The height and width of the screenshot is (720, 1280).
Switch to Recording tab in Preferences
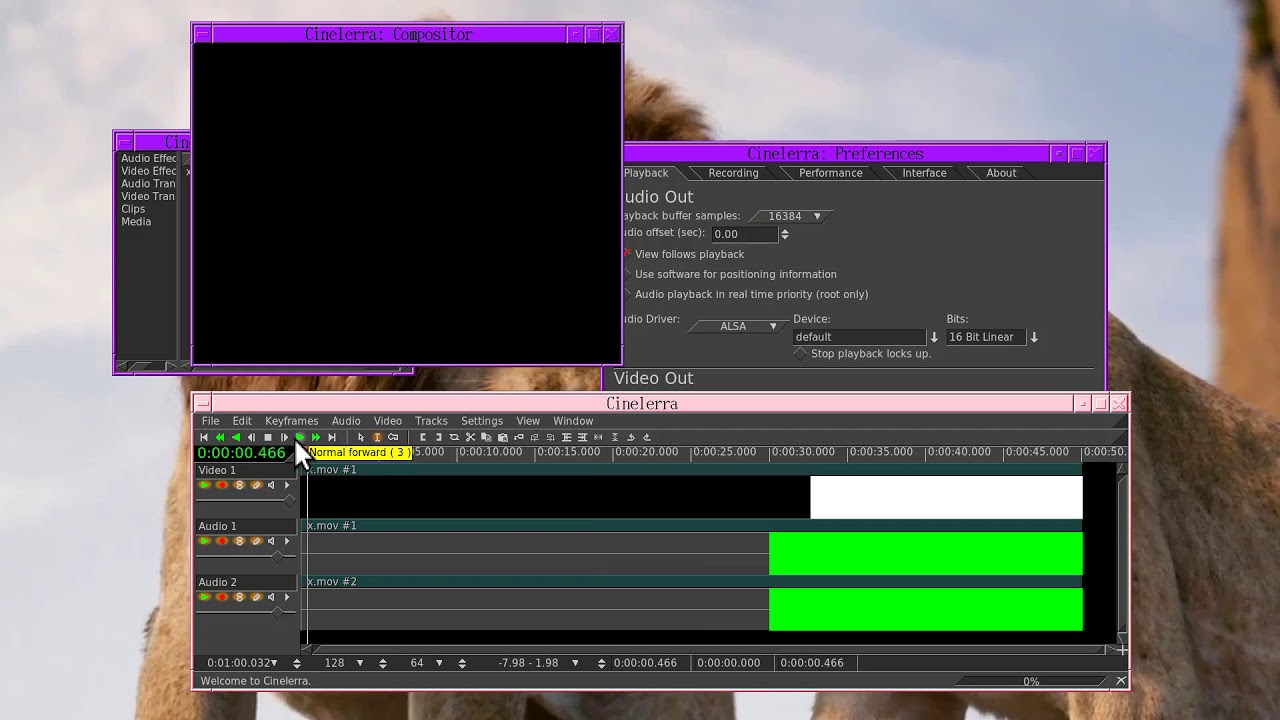tap(733, 173)
